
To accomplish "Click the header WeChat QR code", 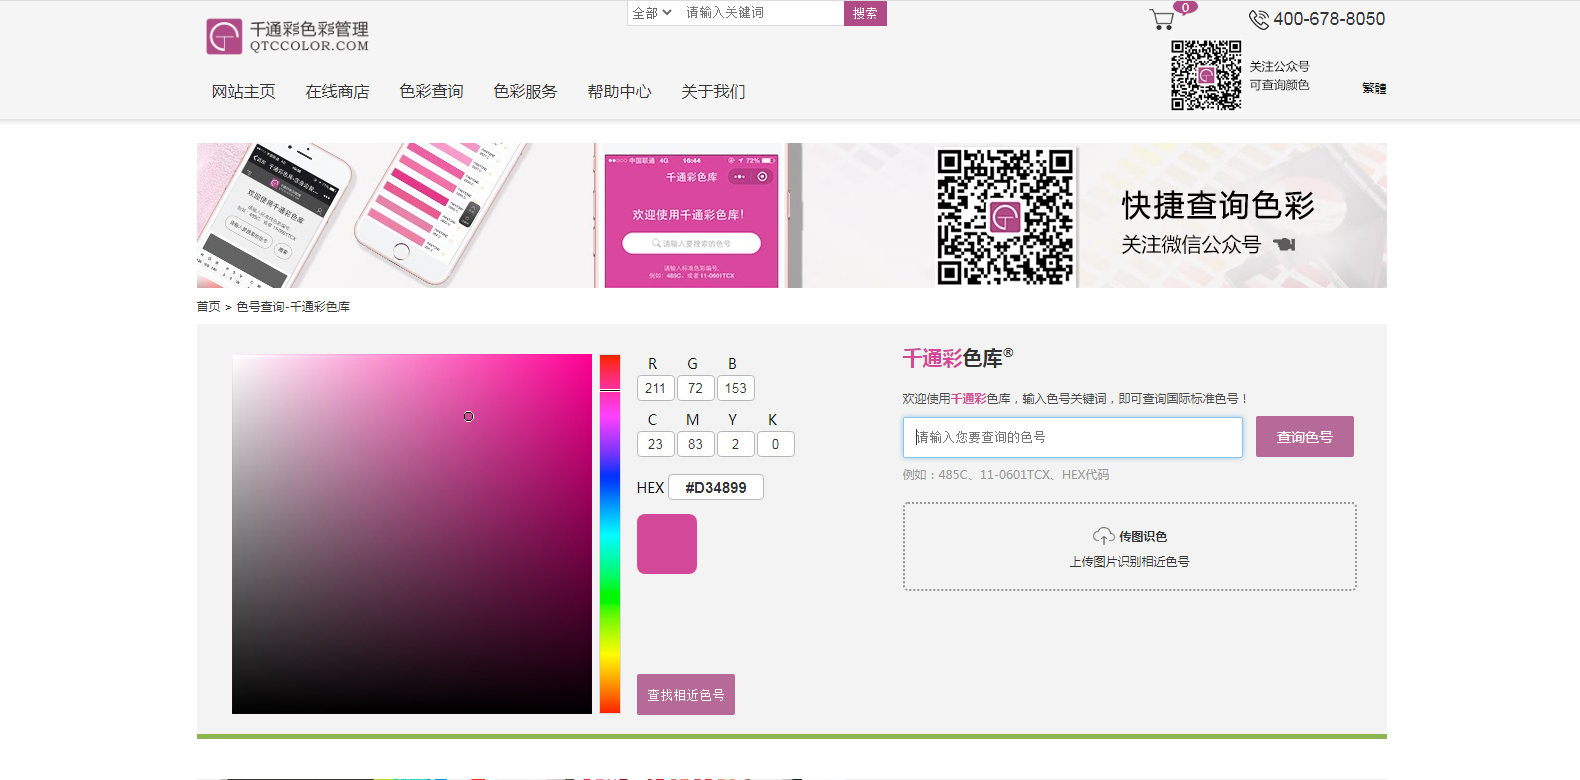I will (x=1206, y=75).
